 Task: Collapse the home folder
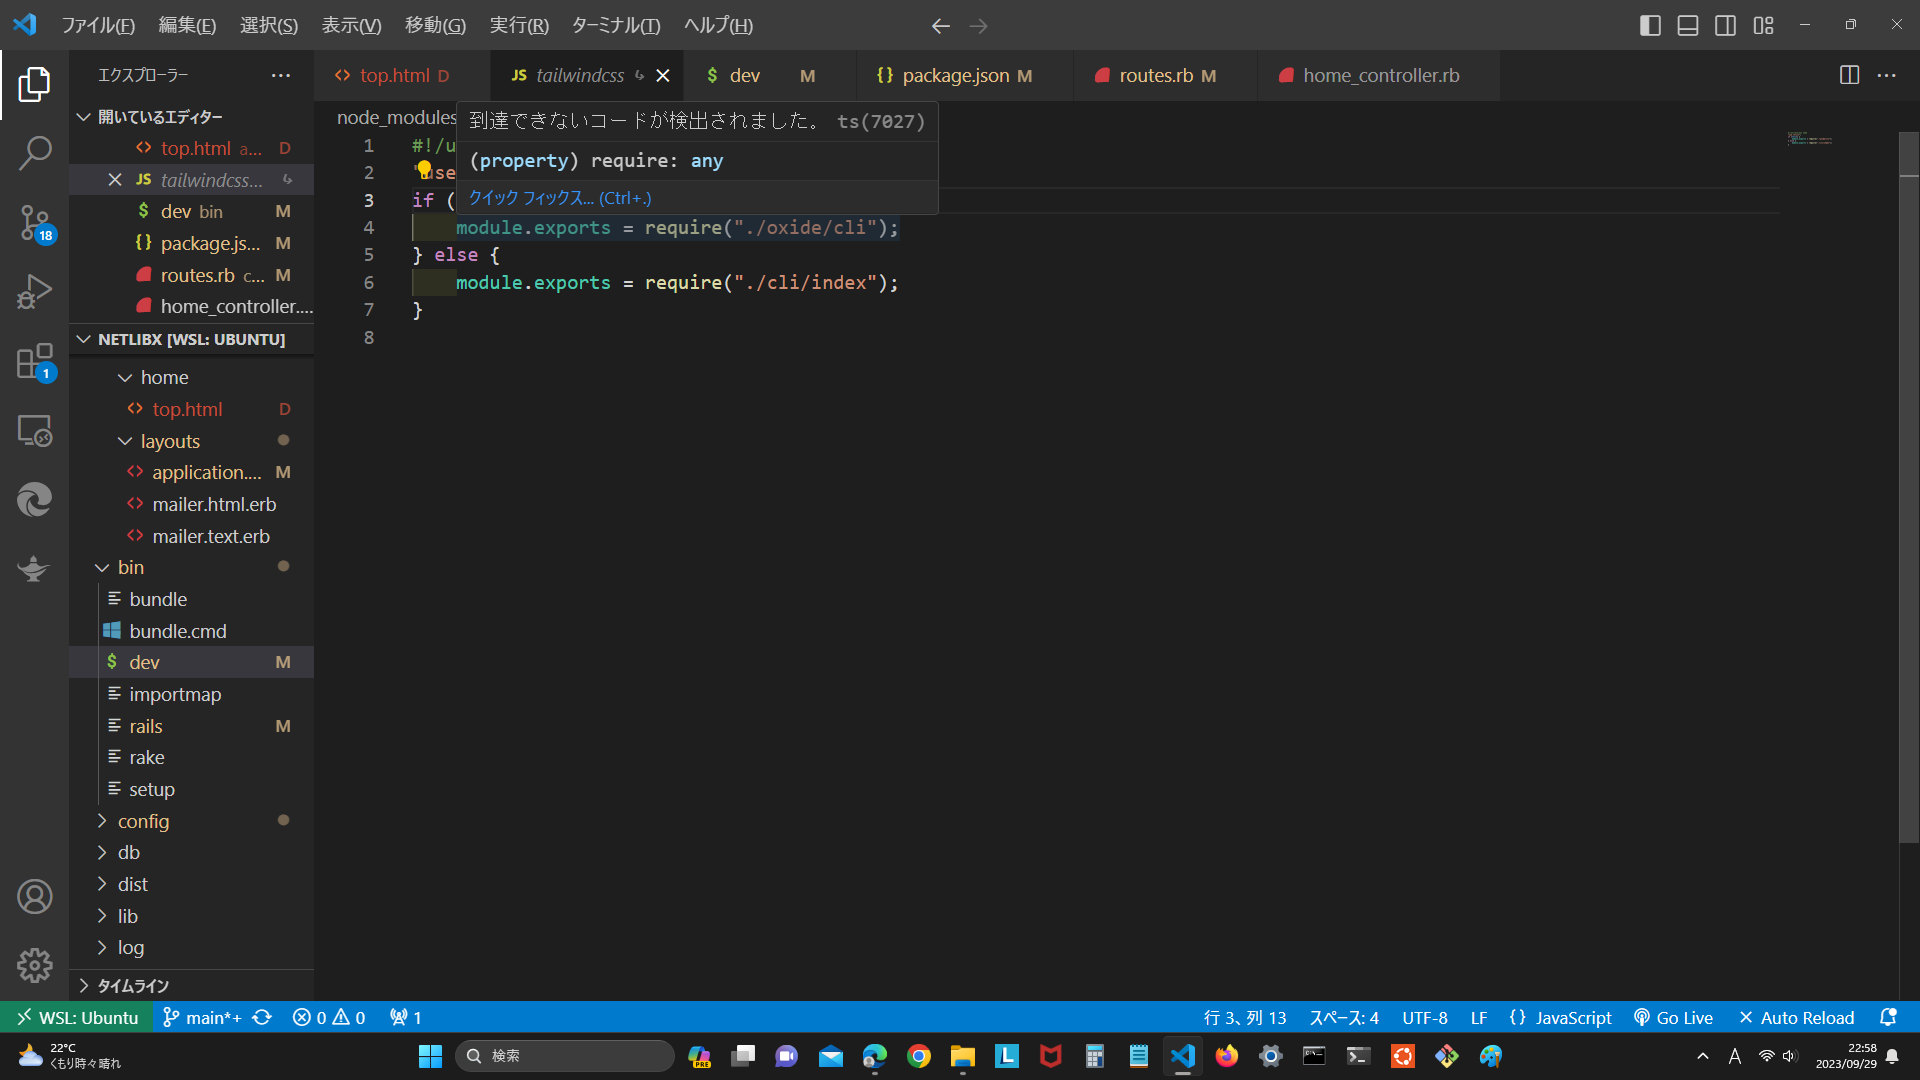[125, 377]
